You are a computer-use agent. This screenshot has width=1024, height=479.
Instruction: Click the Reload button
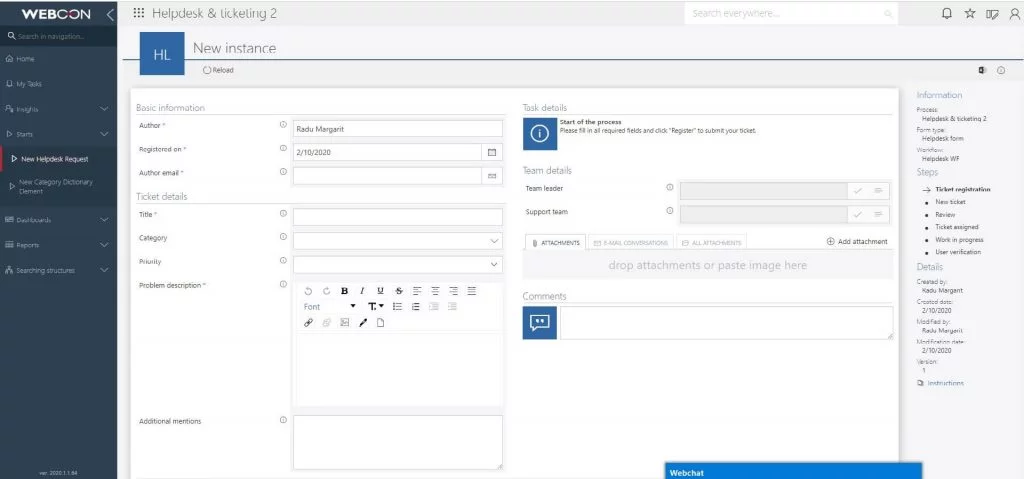218,70
